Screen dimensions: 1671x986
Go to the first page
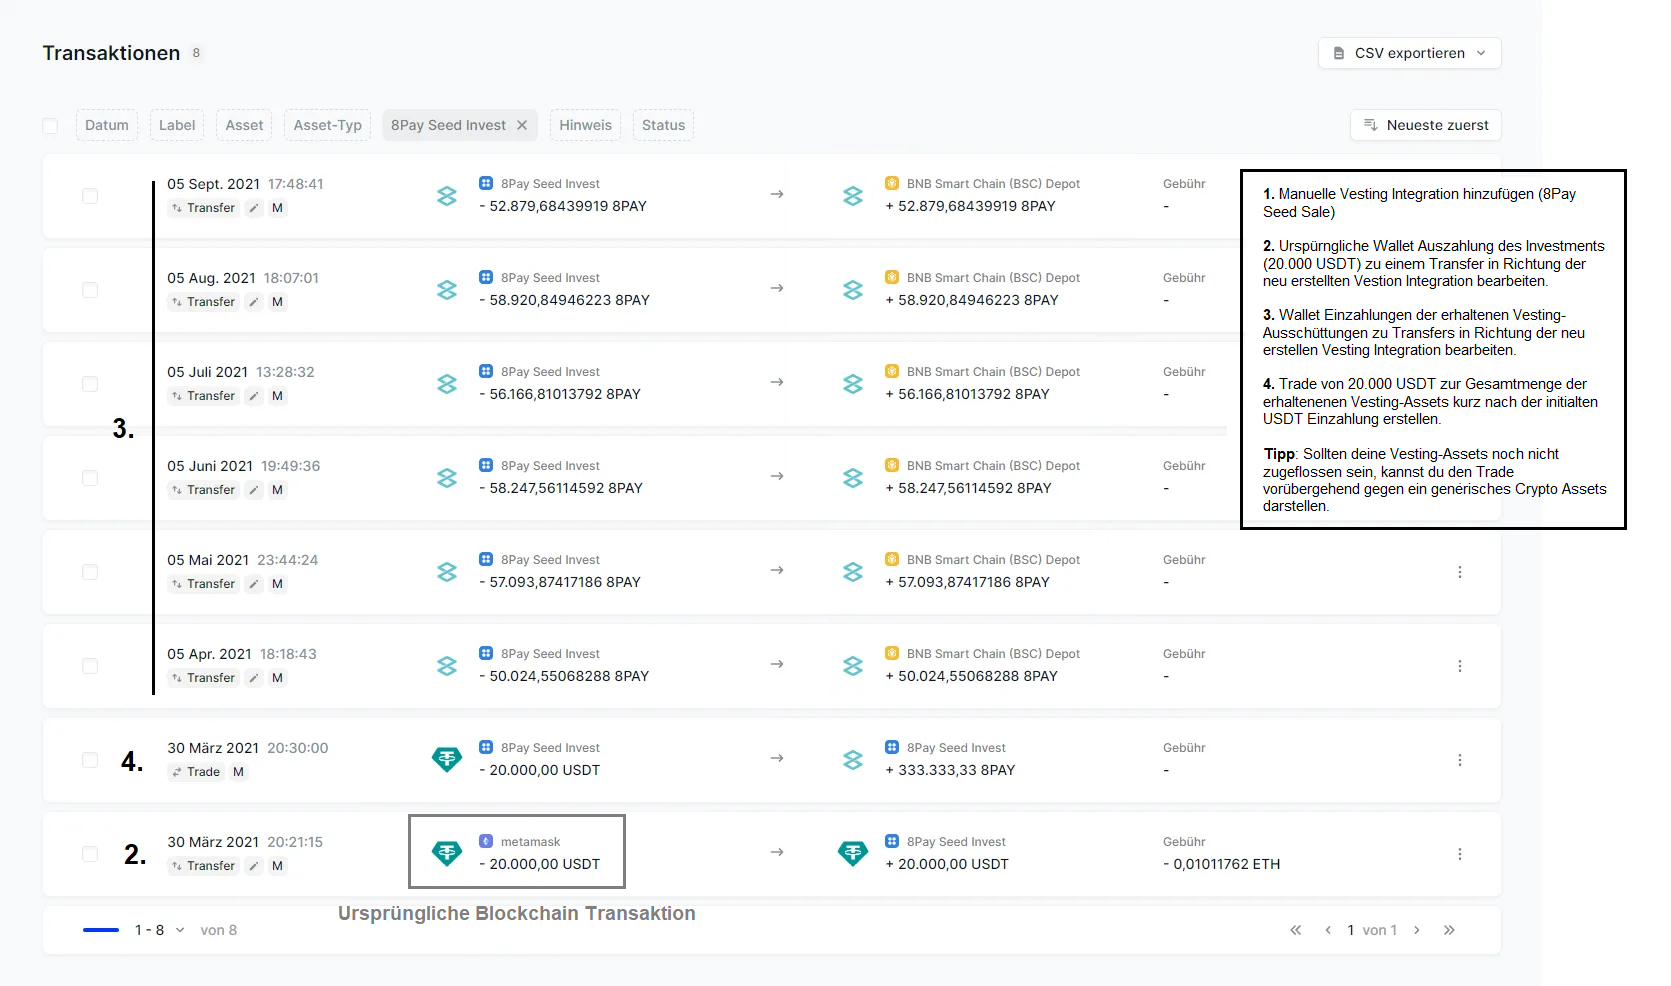(x=1296, y=930)
